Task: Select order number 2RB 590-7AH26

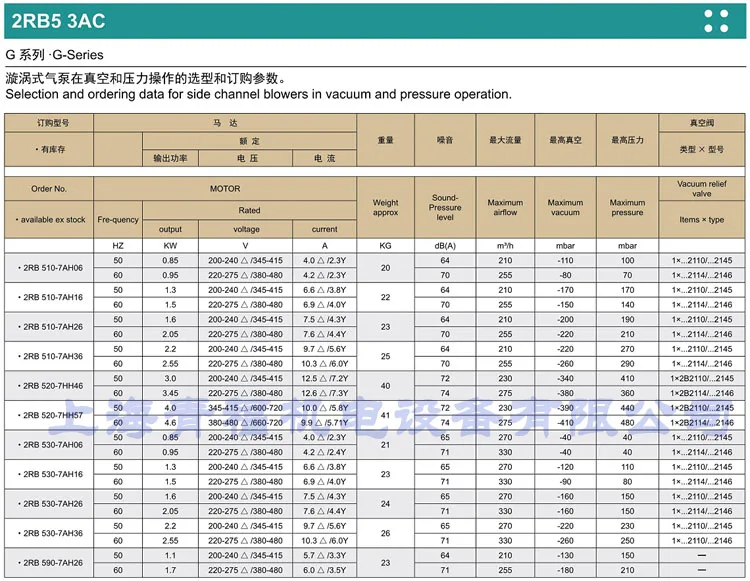Action: click(x=50, y=563)
